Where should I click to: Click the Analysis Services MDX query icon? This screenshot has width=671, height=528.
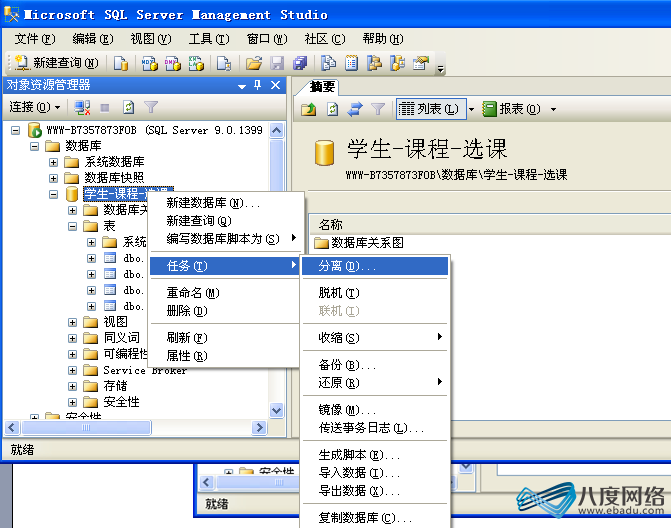pyautogui.click(x=150, y=63)
